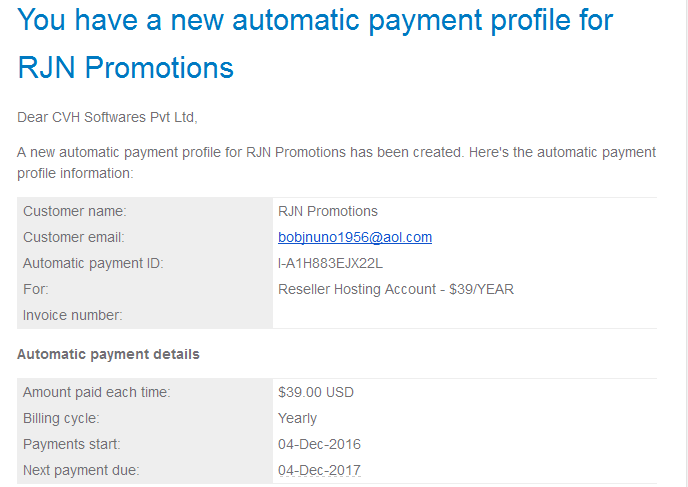The height and width of the screenshot is (487, 688).
Task: Click the Automatic payment ID label
Action: pyautogui.click(x=93, y=264)
